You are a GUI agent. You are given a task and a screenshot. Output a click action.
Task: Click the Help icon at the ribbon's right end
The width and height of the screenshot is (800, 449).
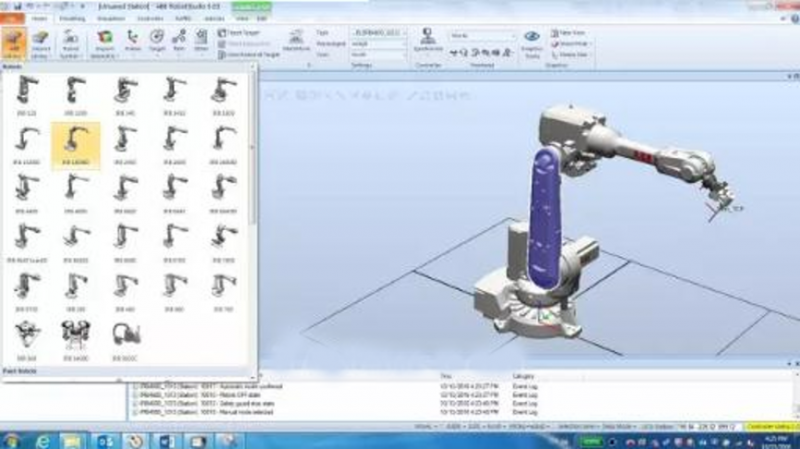pos(795,18)
